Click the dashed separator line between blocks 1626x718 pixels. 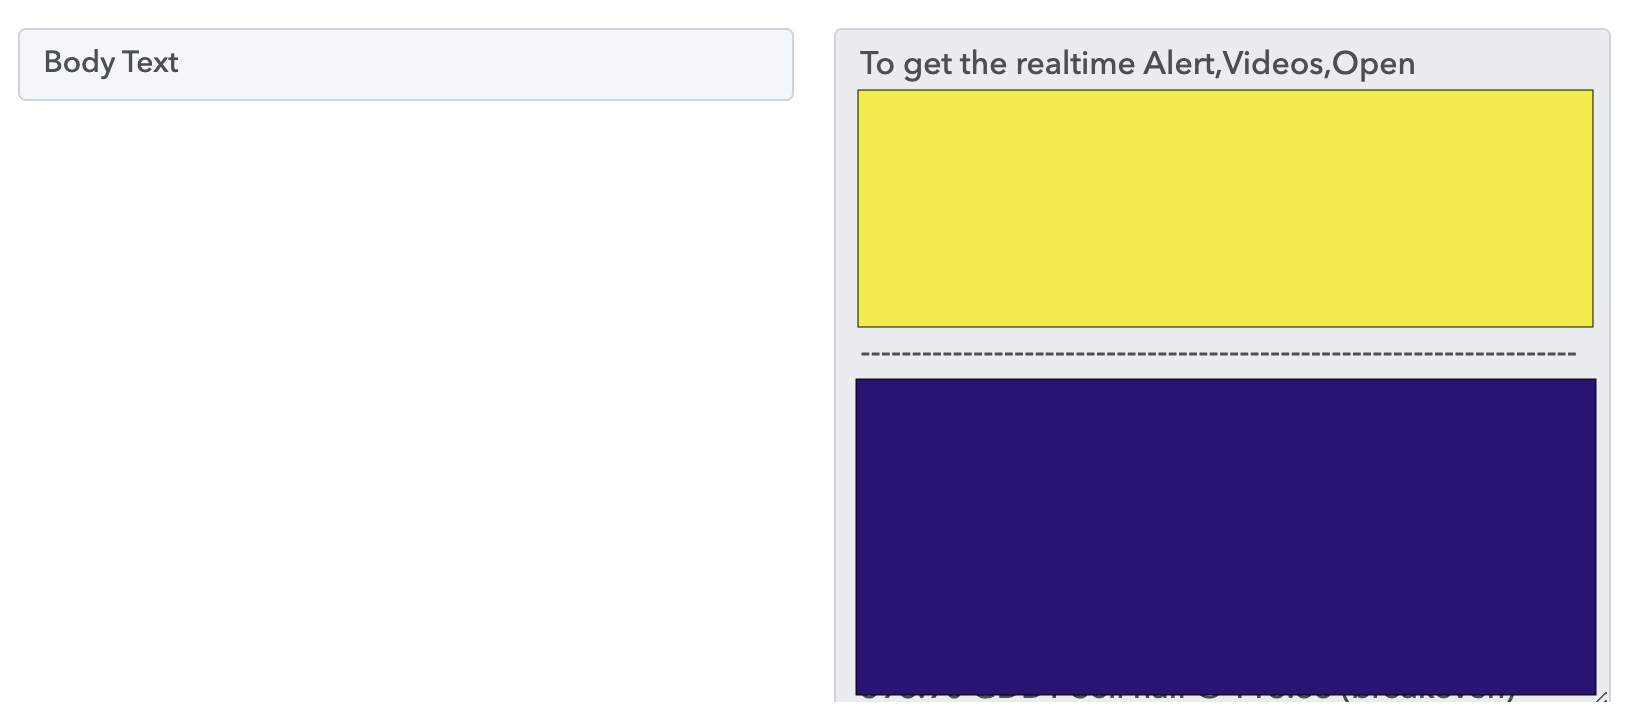tap(1218, 354)
